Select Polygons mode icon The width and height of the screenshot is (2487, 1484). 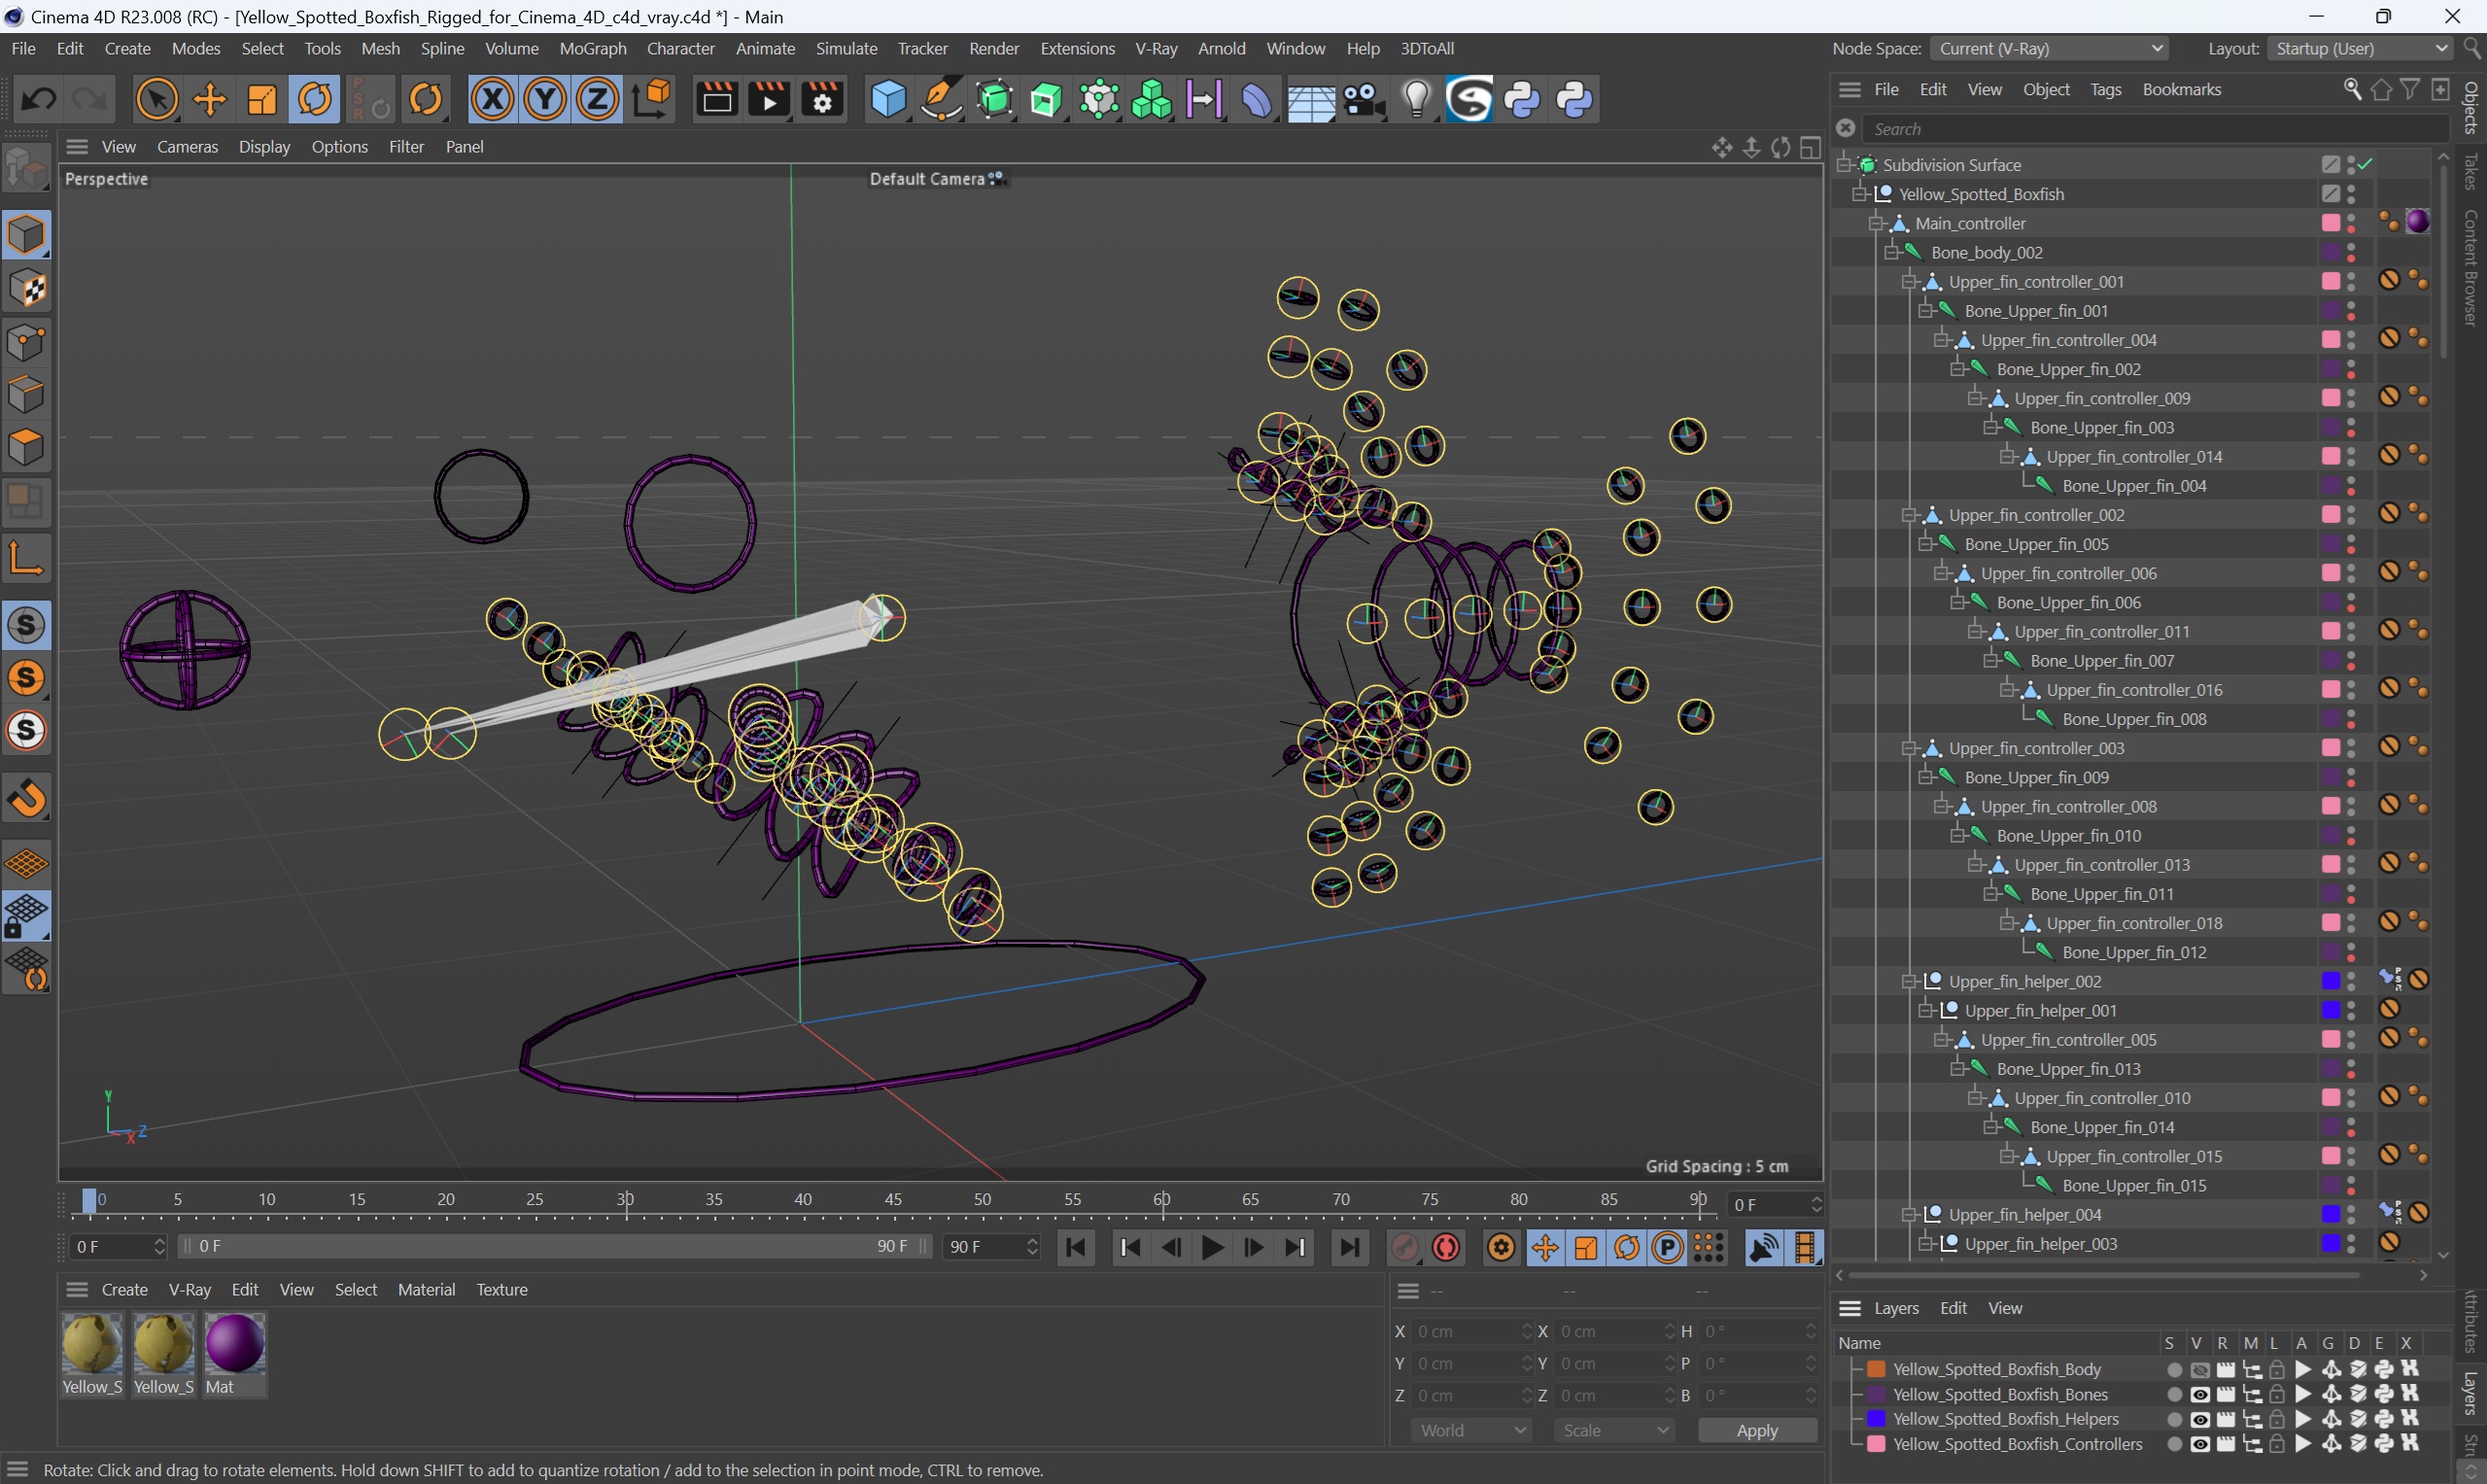coord(26,447)
